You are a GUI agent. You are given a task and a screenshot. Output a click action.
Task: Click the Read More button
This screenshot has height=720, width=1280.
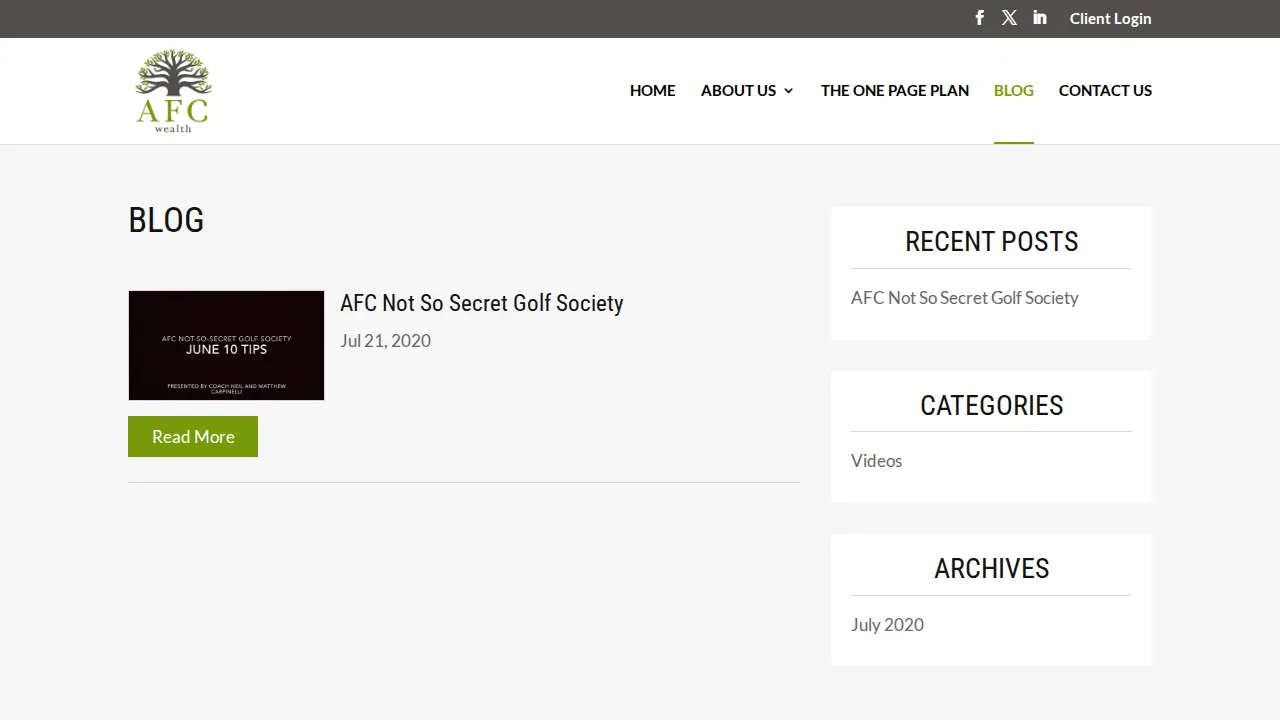(x=193, y=436)
